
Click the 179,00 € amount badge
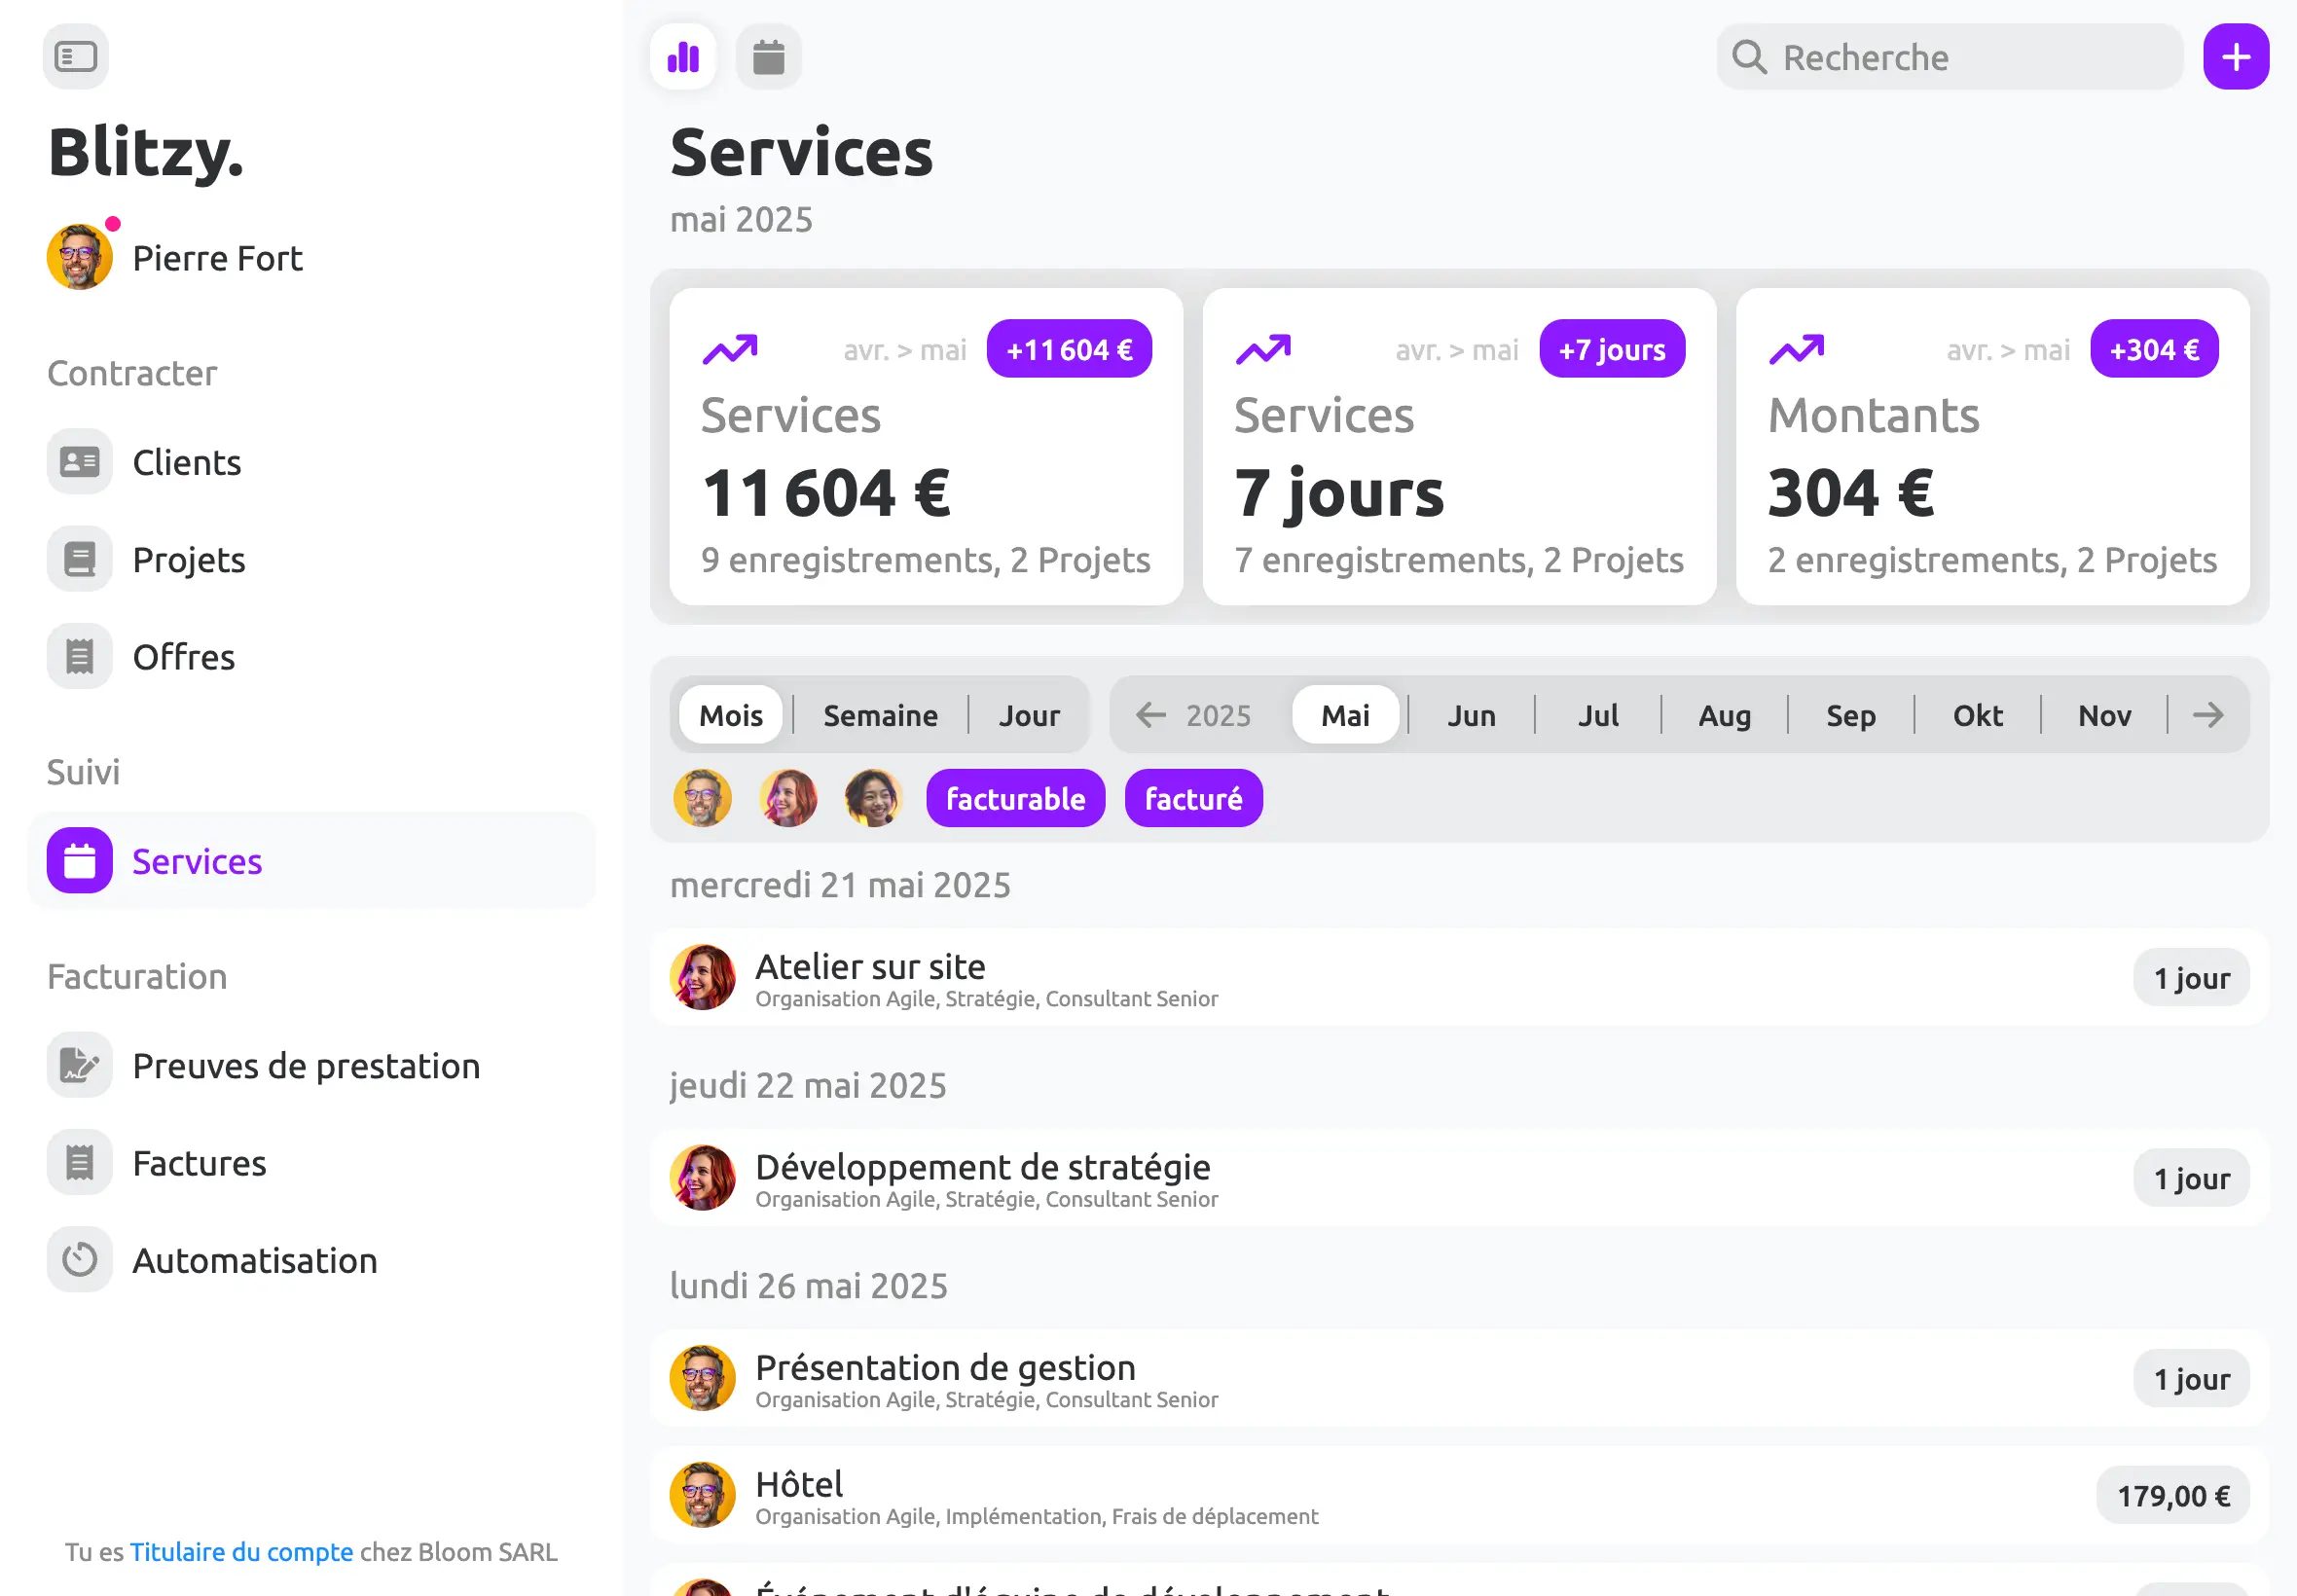(2172, 1495)
